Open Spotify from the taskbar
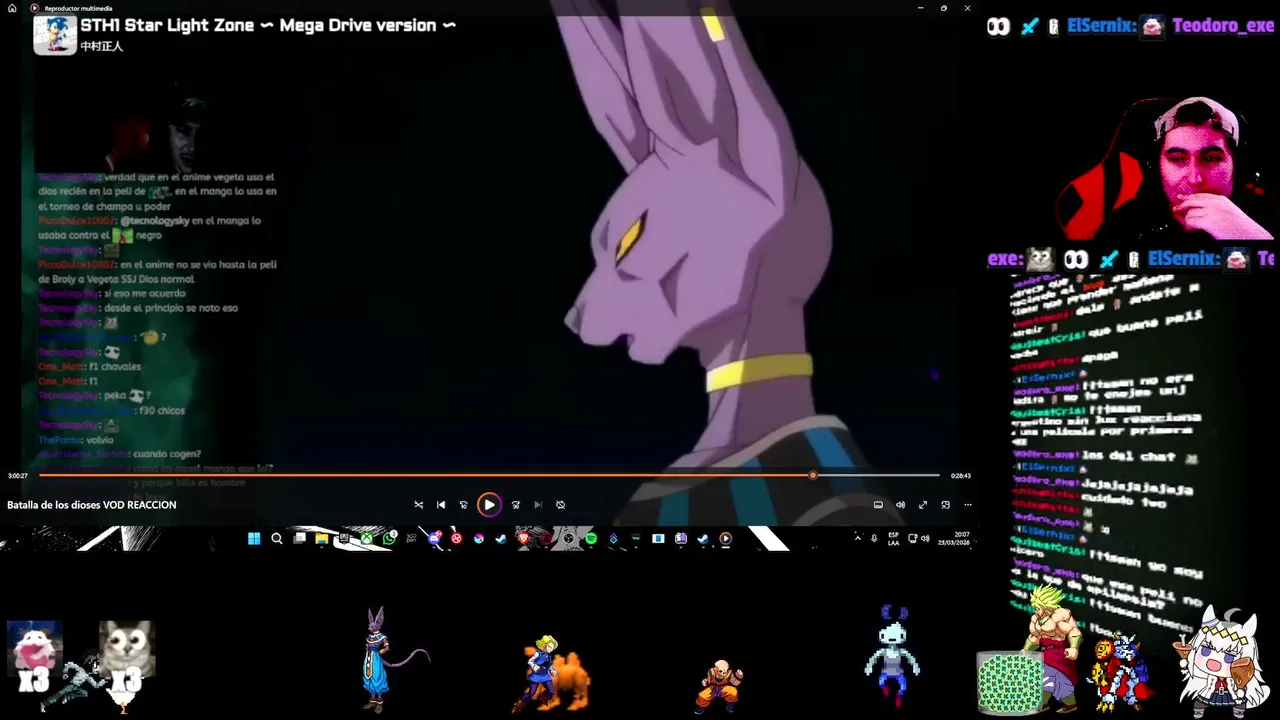Image resolution: width=1280 pixels, height=720 pixels. pyautogui.click(x=591, y=538)
